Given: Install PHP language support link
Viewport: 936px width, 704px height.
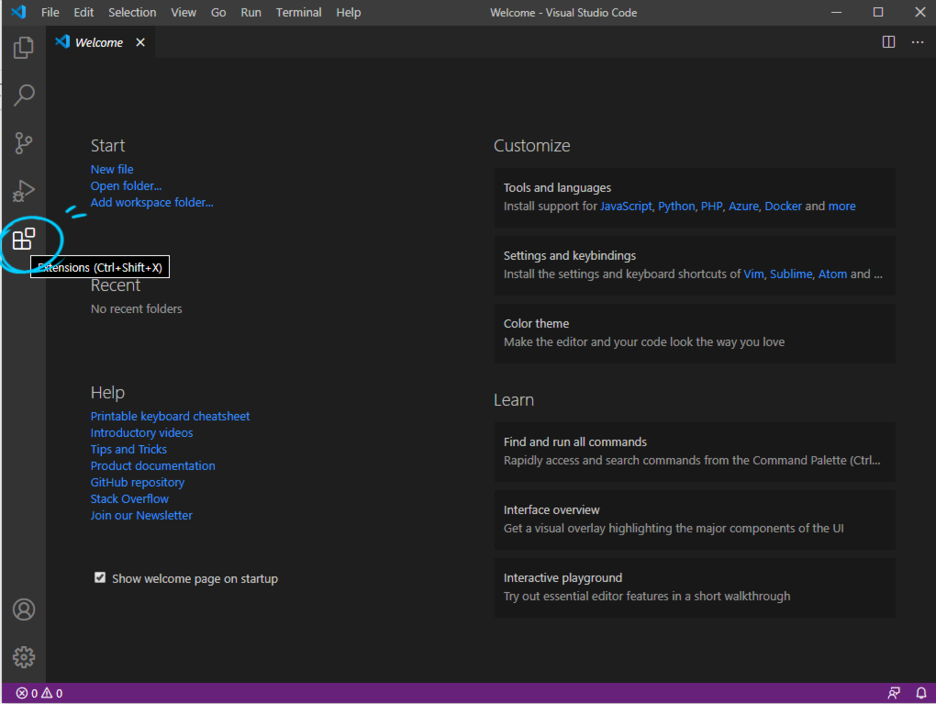Looking at the screenshot, I should [x=712, y=206].
